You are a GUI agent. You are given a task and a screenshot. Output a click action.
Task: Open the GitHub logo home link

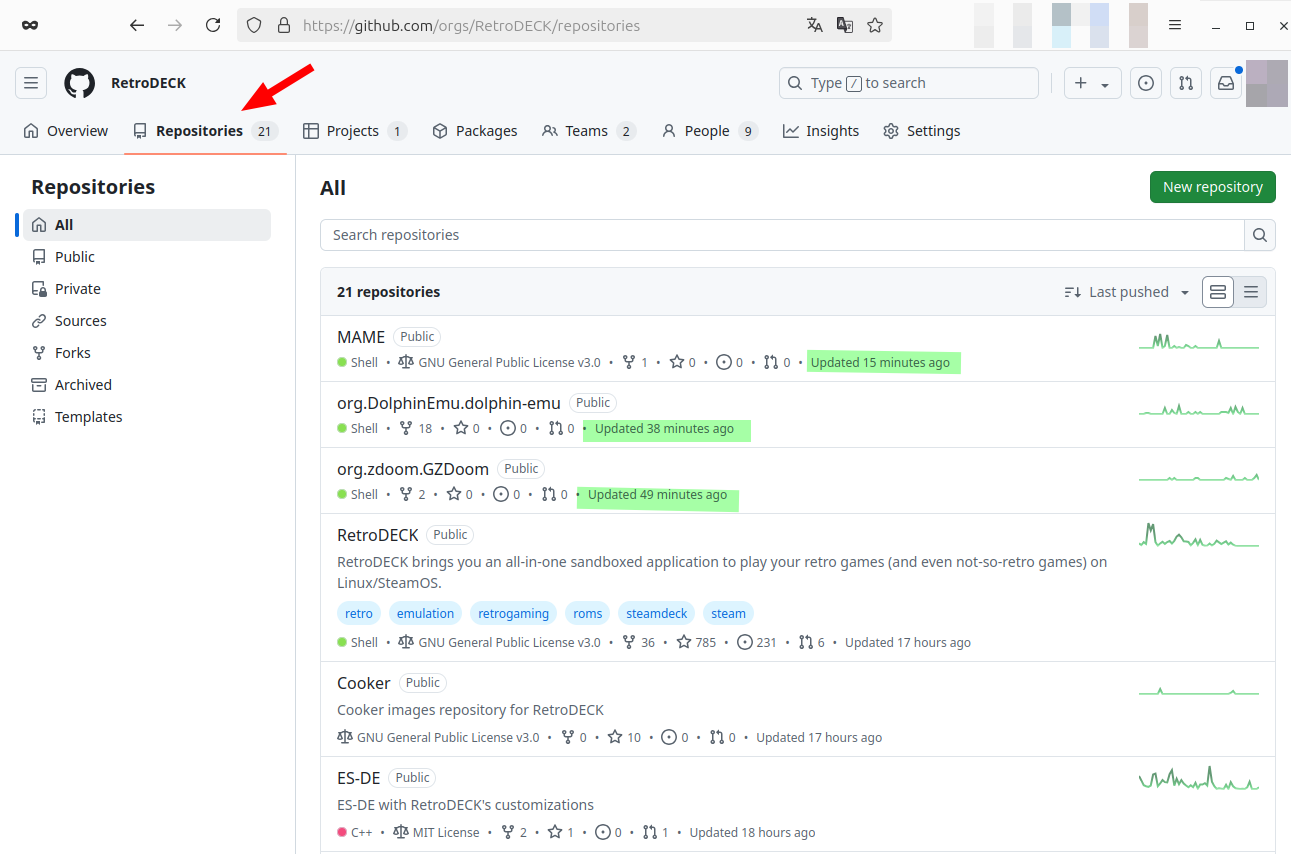80,83
